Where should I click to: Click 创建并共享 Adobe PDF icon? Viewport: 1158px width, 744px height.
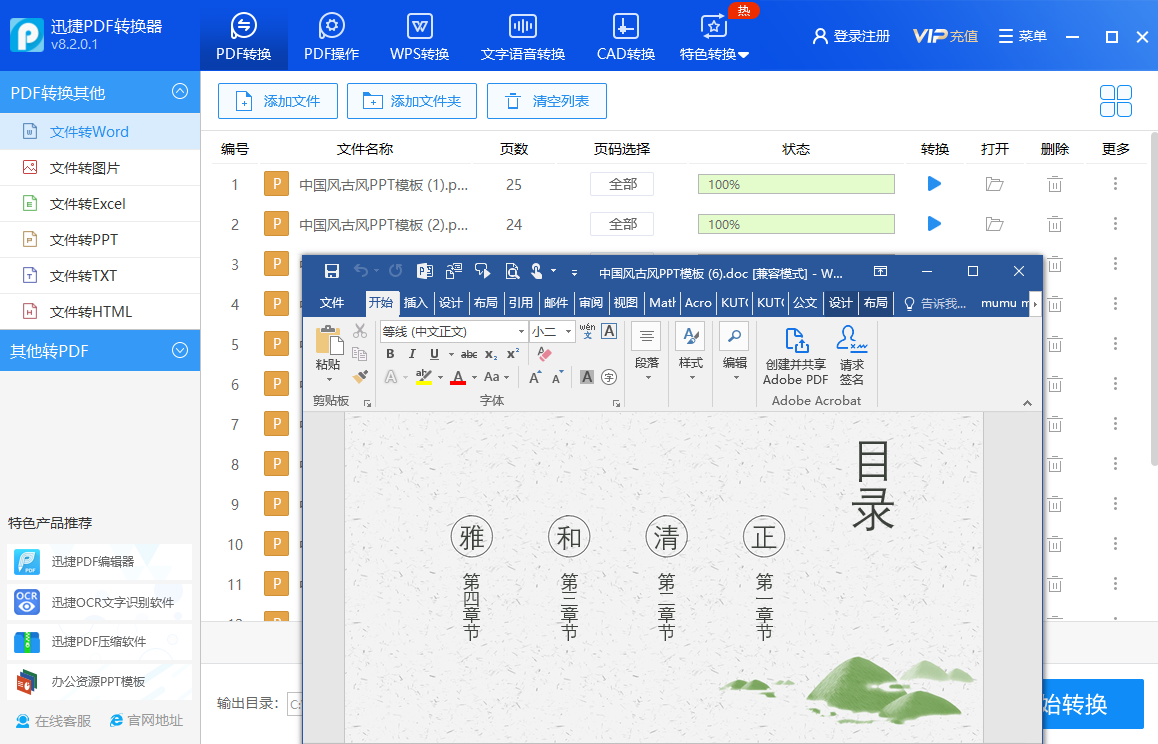[x=795, y=356]
